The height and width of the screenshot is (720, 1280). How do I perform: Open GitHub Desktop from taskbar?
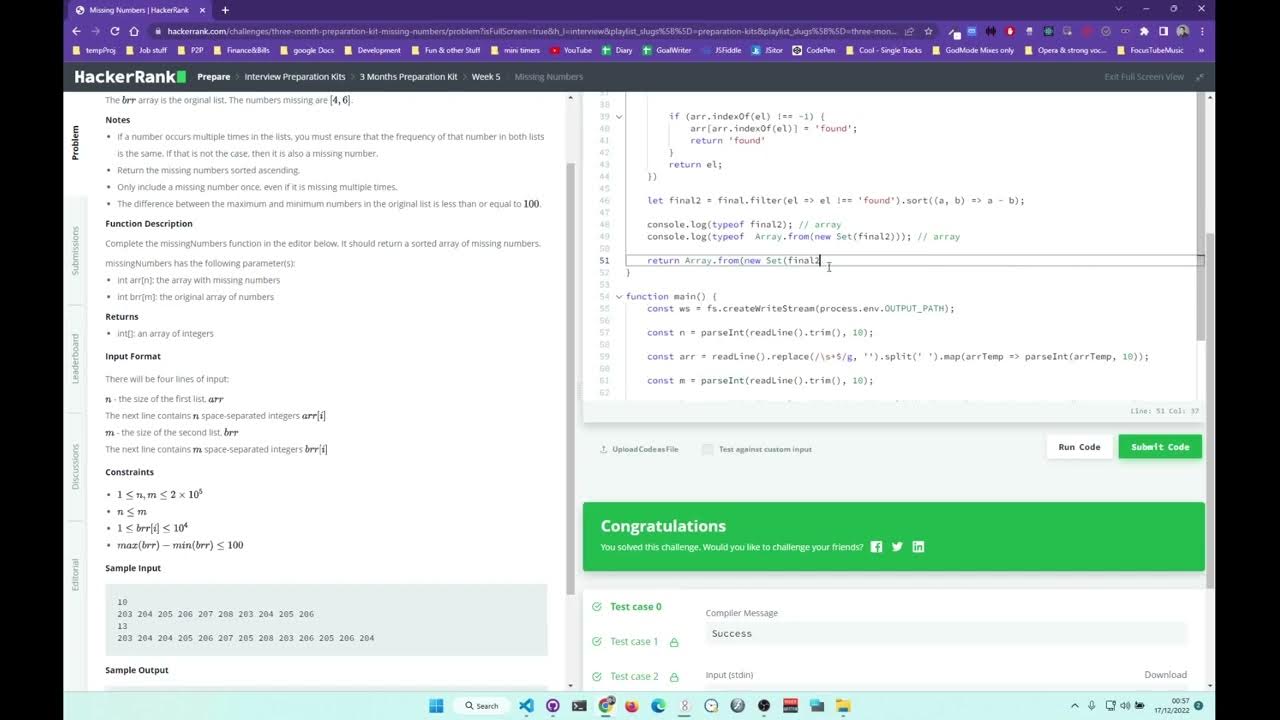553,705
